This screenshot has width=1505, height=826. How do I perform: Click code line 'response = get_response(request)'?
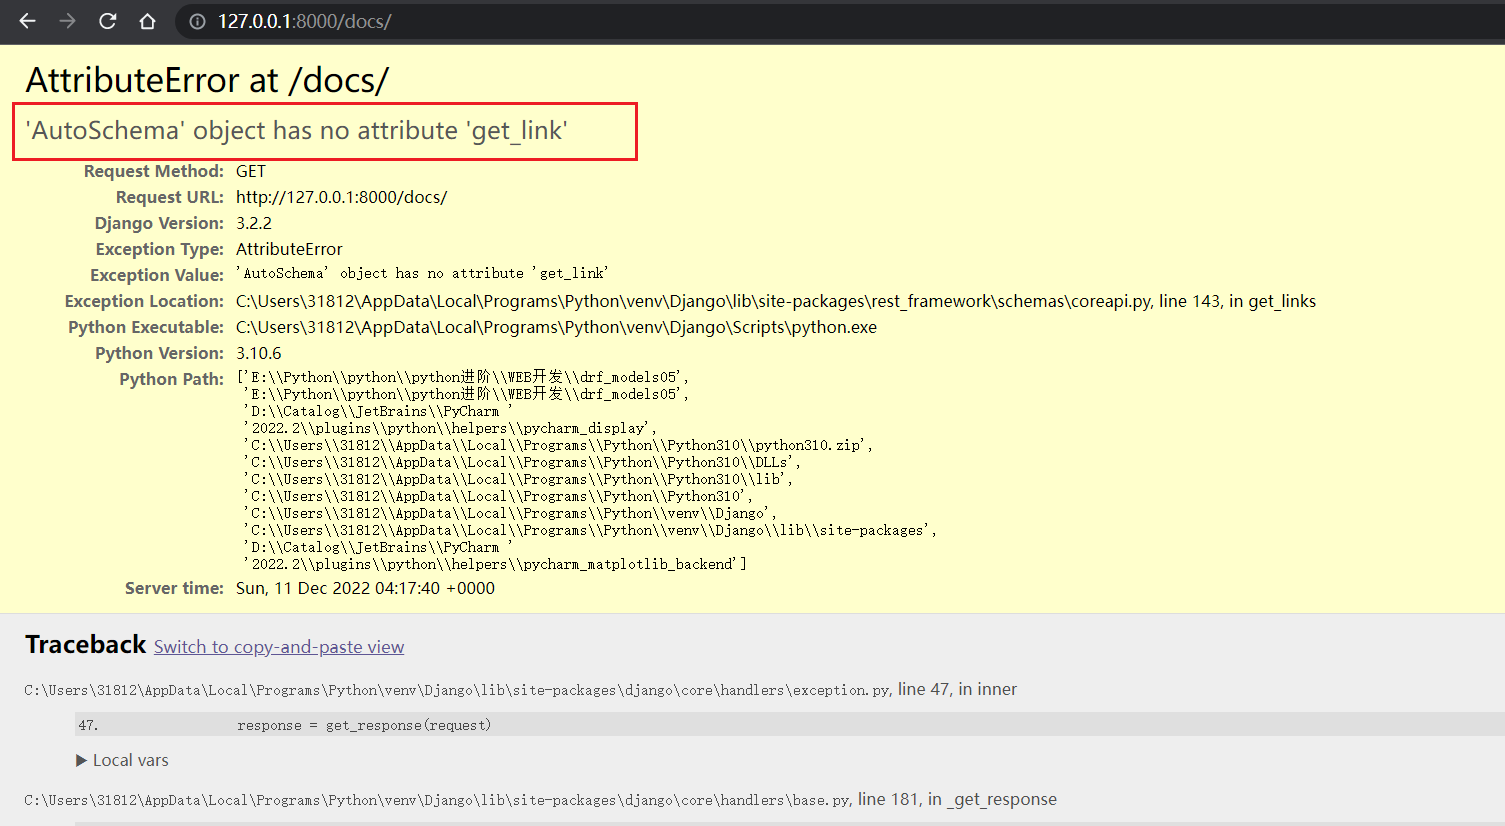click(x=364, y=725)
